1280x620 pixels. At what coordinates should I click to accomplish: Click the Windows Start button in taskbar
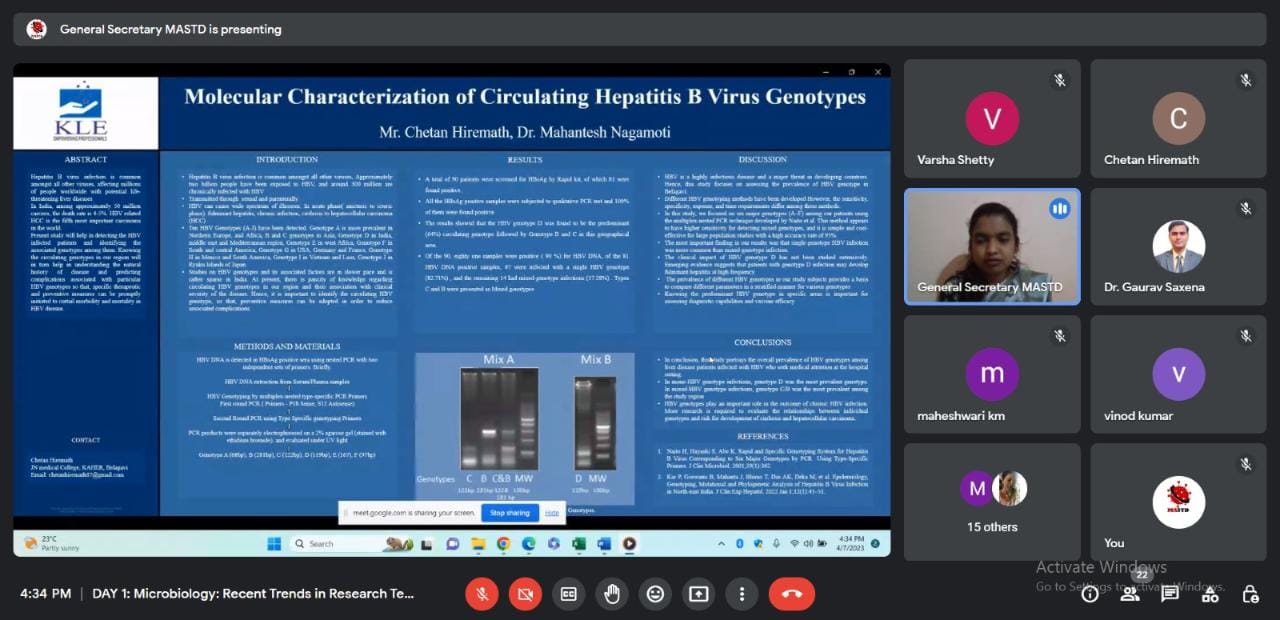pos(273,544)
